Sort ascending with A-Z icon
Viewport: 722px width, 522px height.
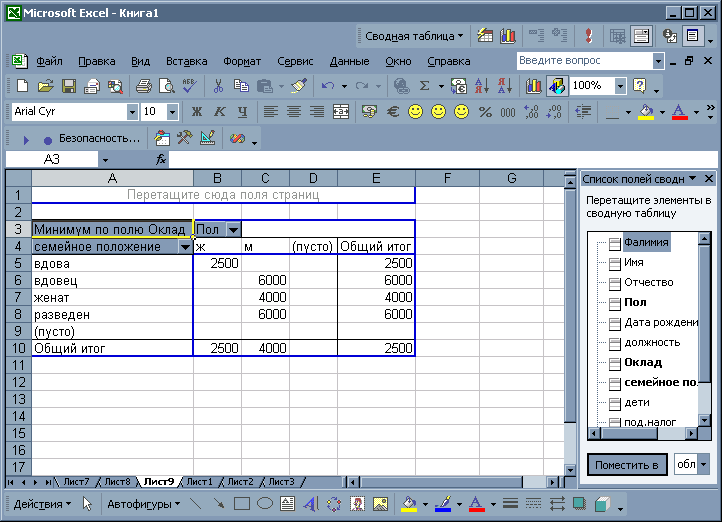pyautogui.click(x=482, y=86)
